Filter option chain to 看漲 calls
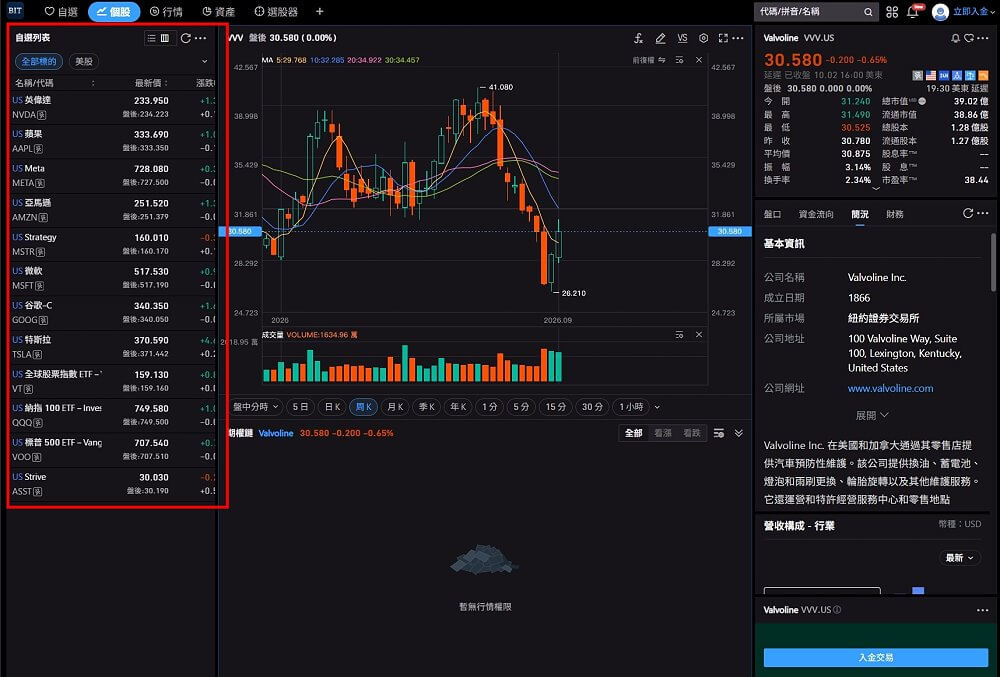This screenshot has width=1000, height=677. [x=663, y=433]
